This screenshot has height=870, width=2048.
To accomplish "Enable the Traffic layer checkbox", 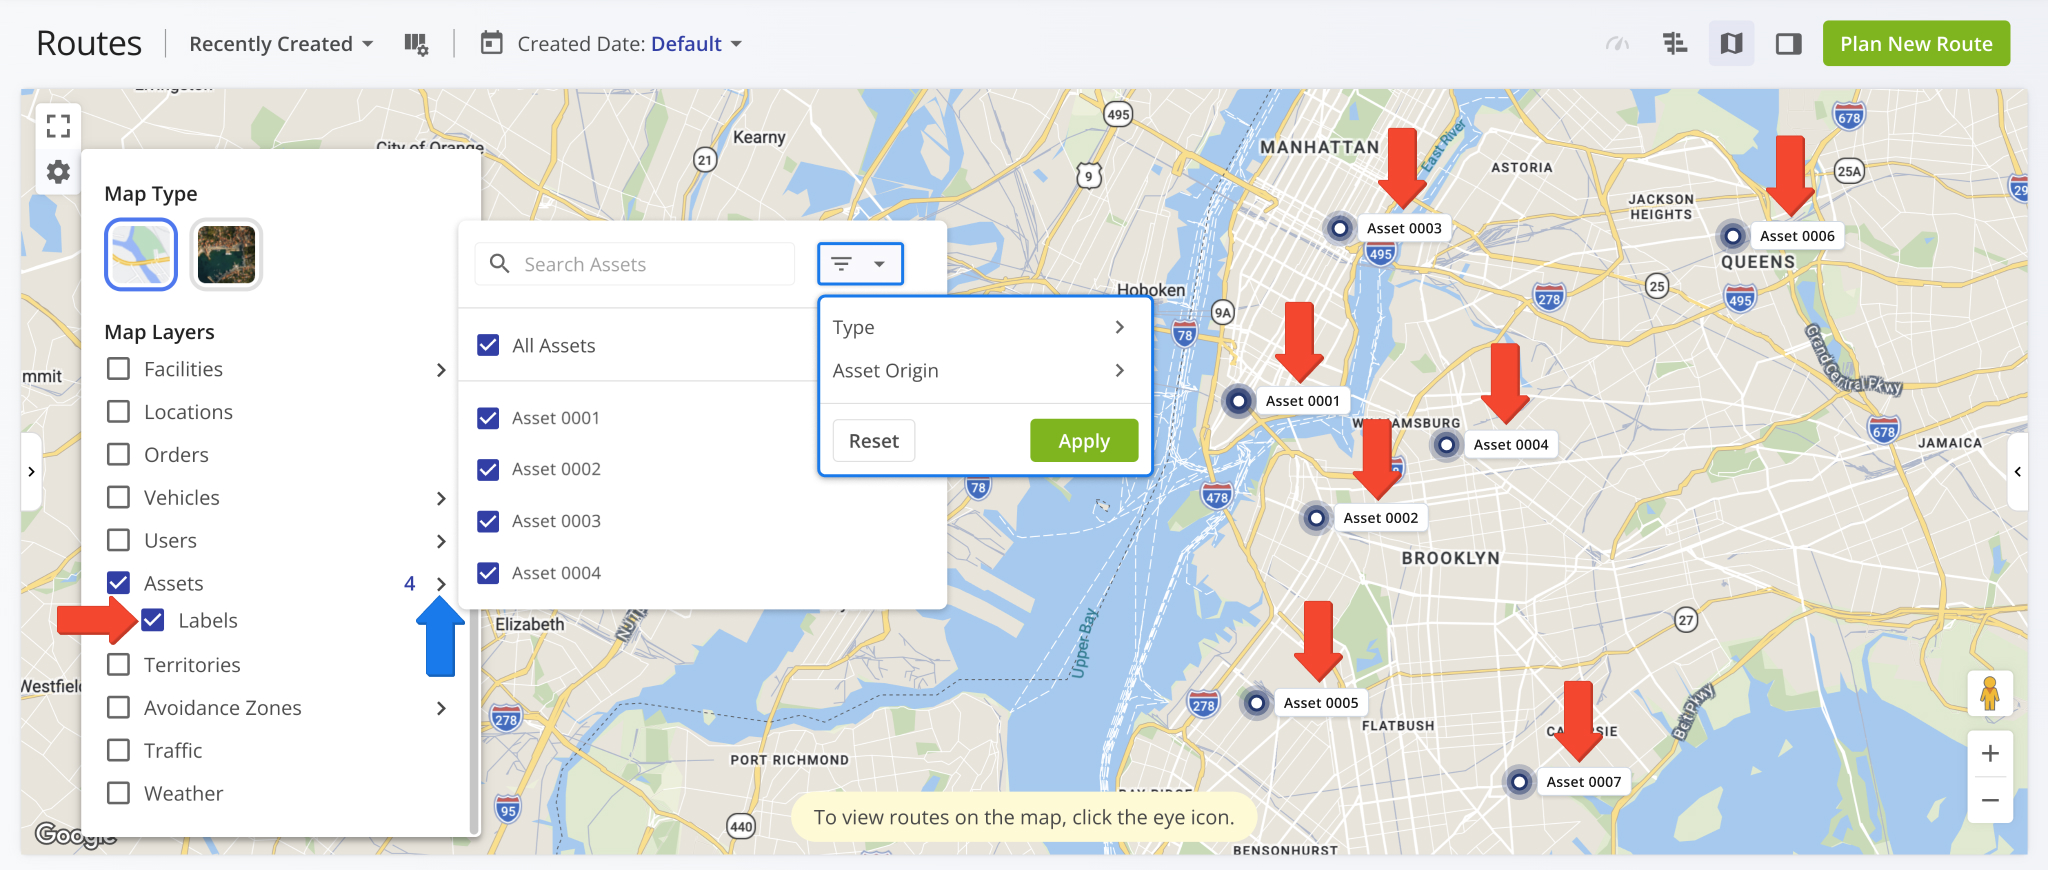I will point(118,750).
